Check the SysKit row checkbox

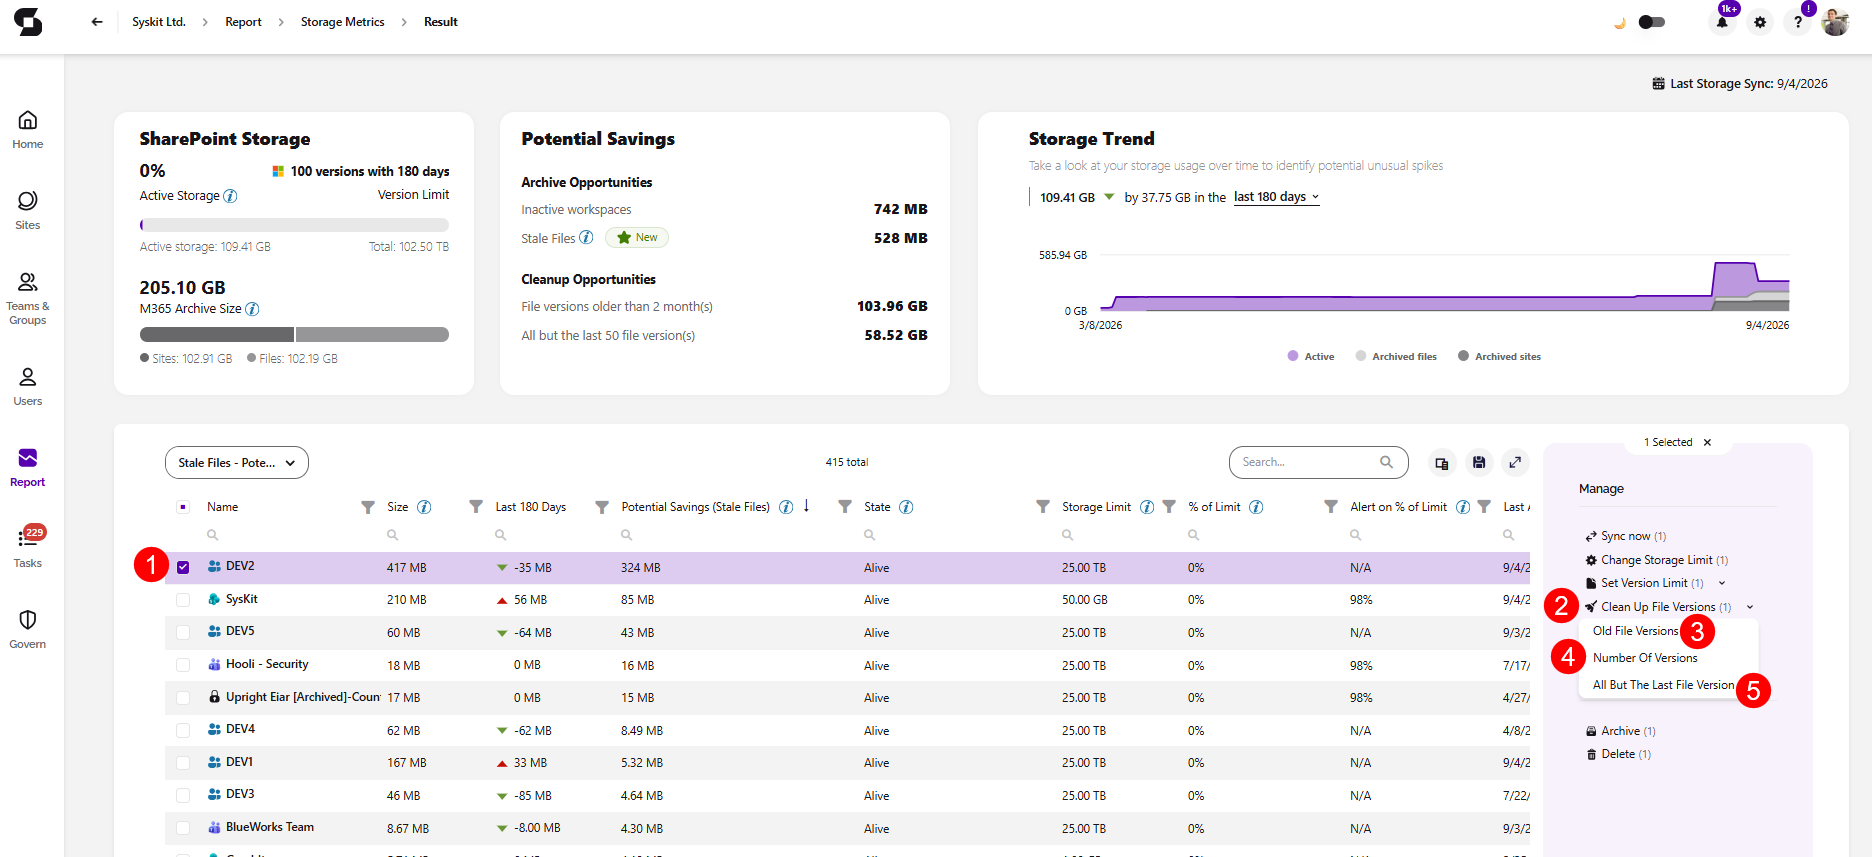183,600
